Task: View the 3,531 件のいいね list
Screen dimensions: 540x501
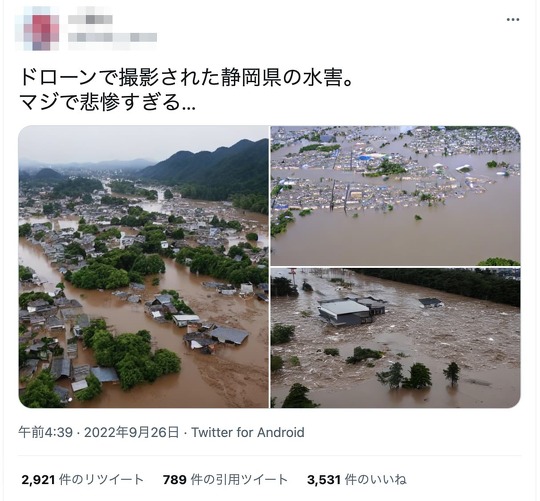Action: point(357,479)
